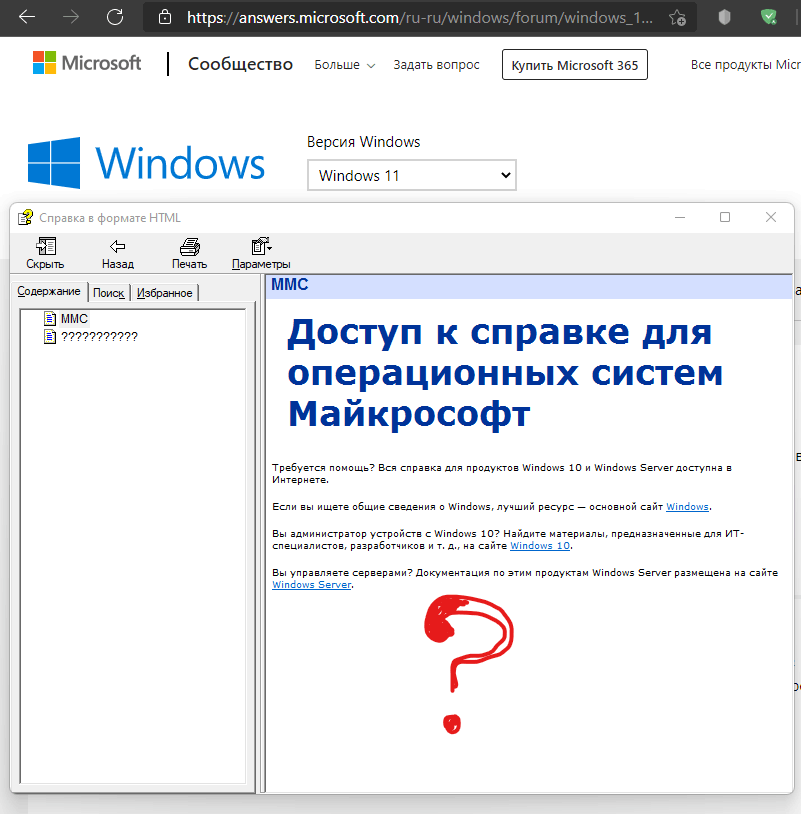Switch to the Избранное tab
The width and height of the screenshot is (801, 814).
click(x=164, y=293)
